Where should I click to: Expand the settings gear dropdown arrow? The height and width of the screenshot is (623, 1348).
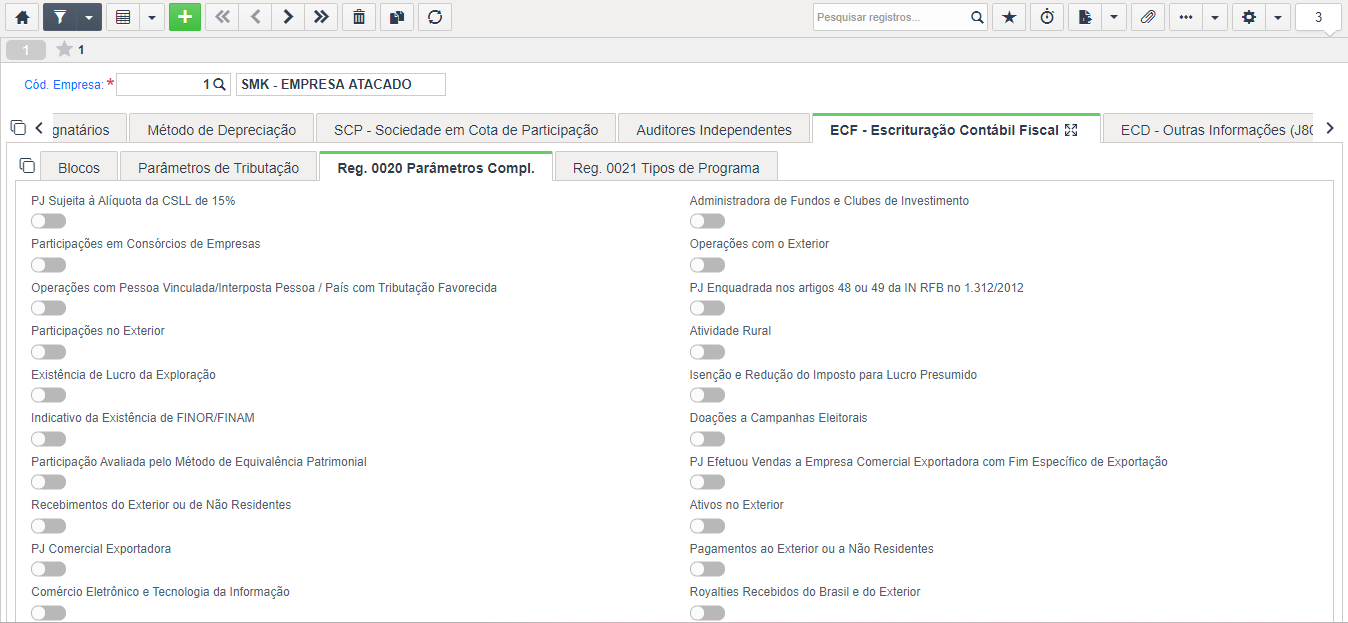click(1279, 17)
